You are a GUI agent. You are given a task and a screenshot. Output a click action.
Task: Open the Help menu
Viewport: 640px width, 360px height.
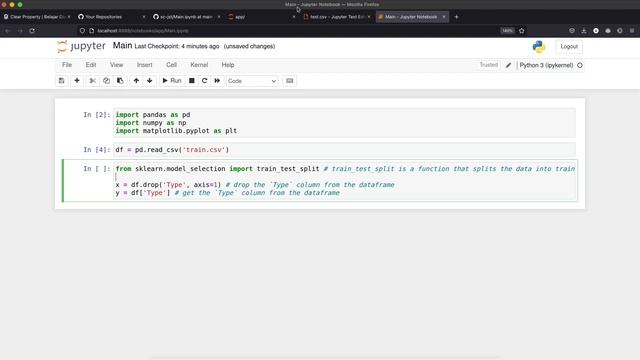point(228,65)
